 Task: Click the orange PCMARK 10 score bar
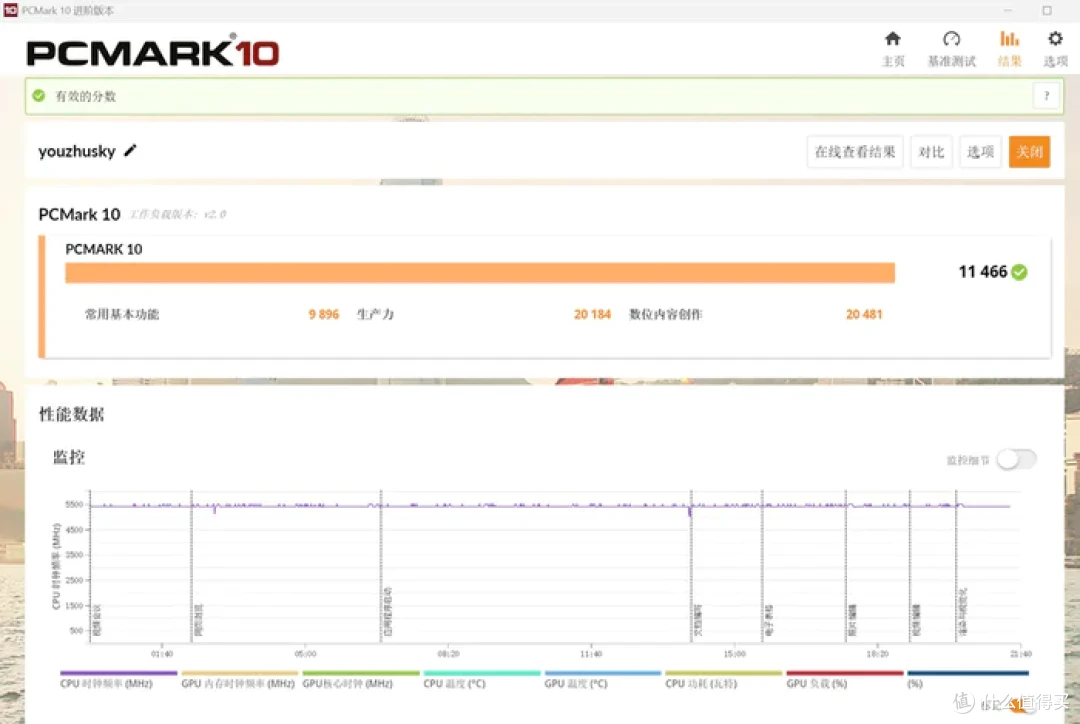tap(479, 273)
